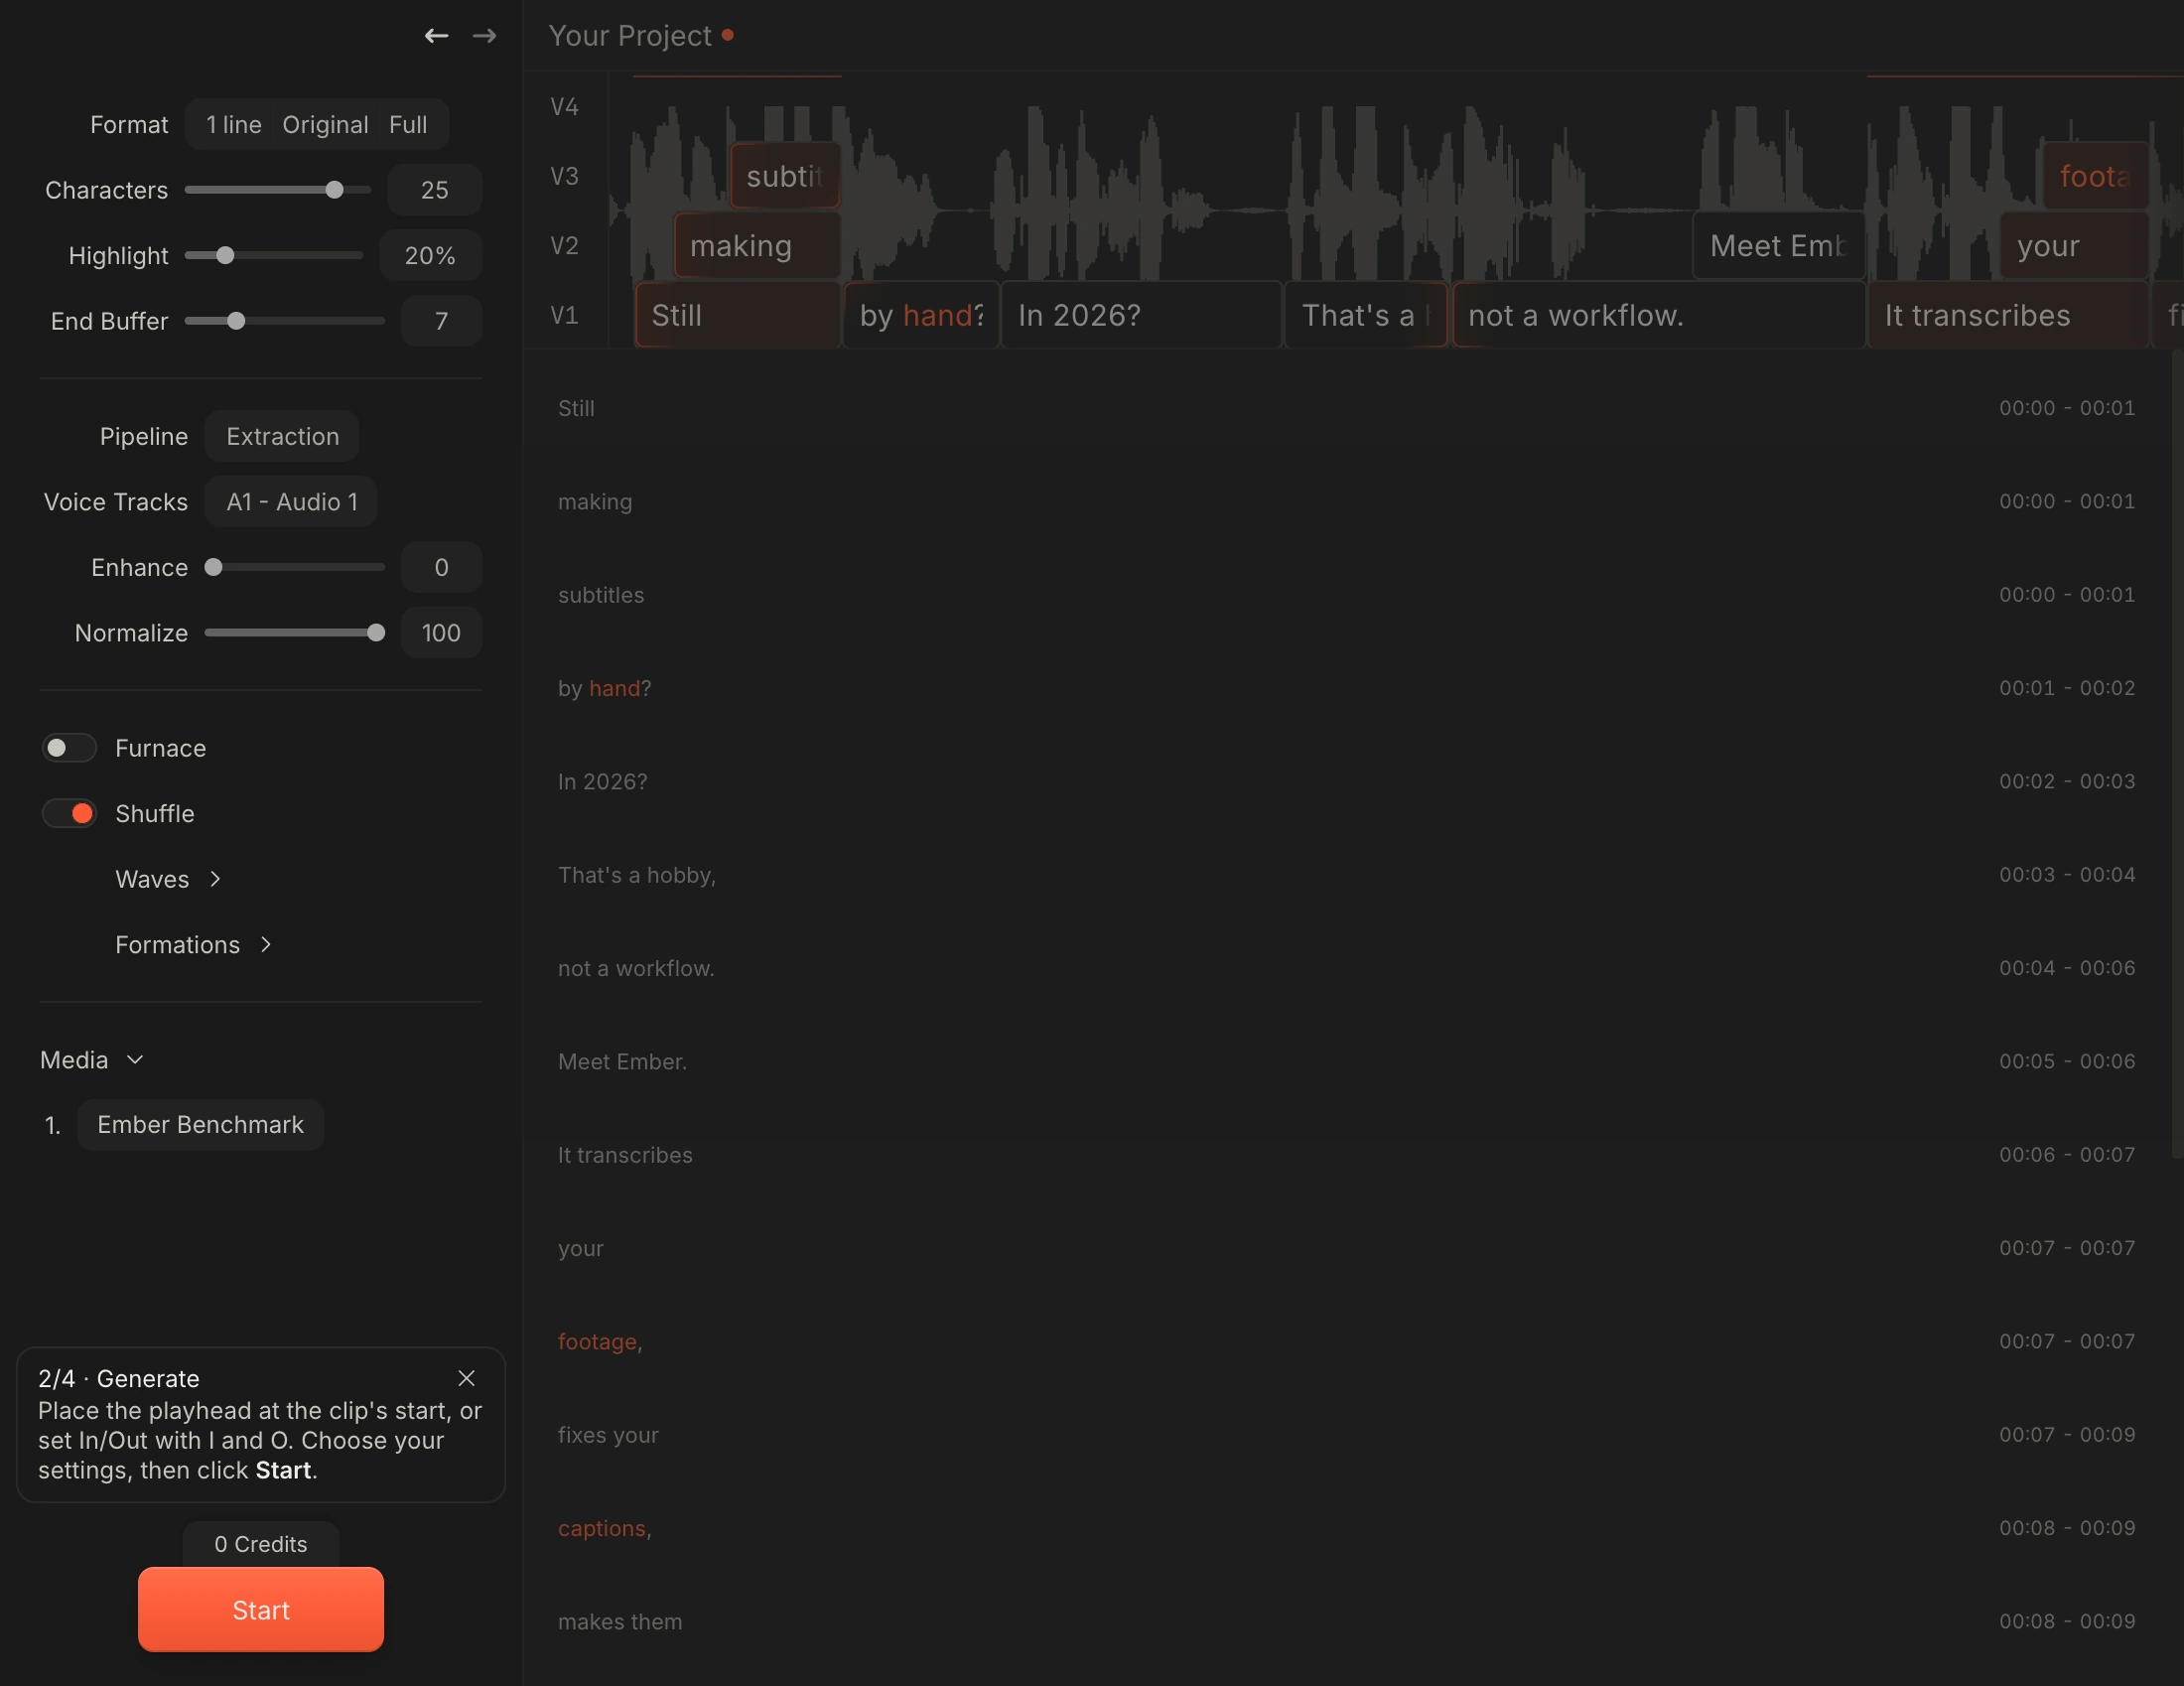The image size is (2184, 1686).
Task: Adjust the Highlight slider handle
Action: tap(225, 256)
